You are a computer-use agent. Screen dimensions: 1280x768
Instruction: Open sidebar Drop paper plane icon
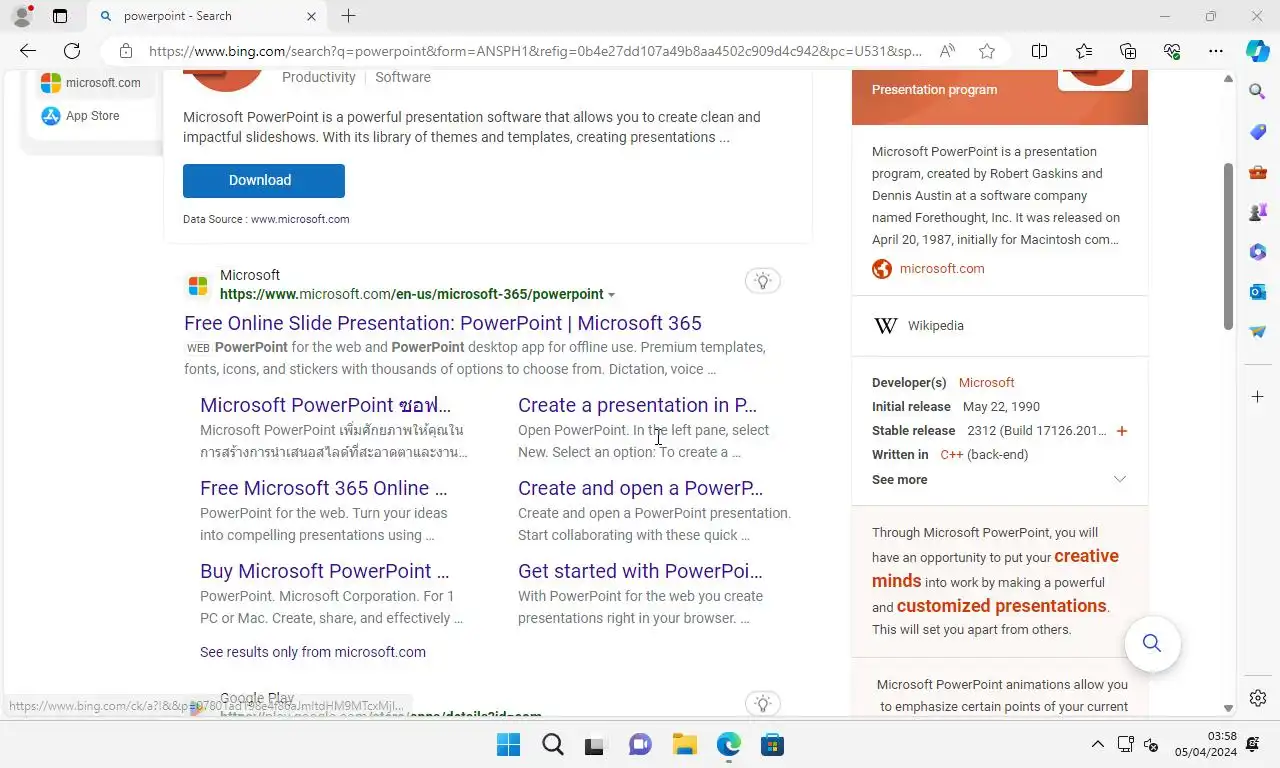pos(1258,332)
